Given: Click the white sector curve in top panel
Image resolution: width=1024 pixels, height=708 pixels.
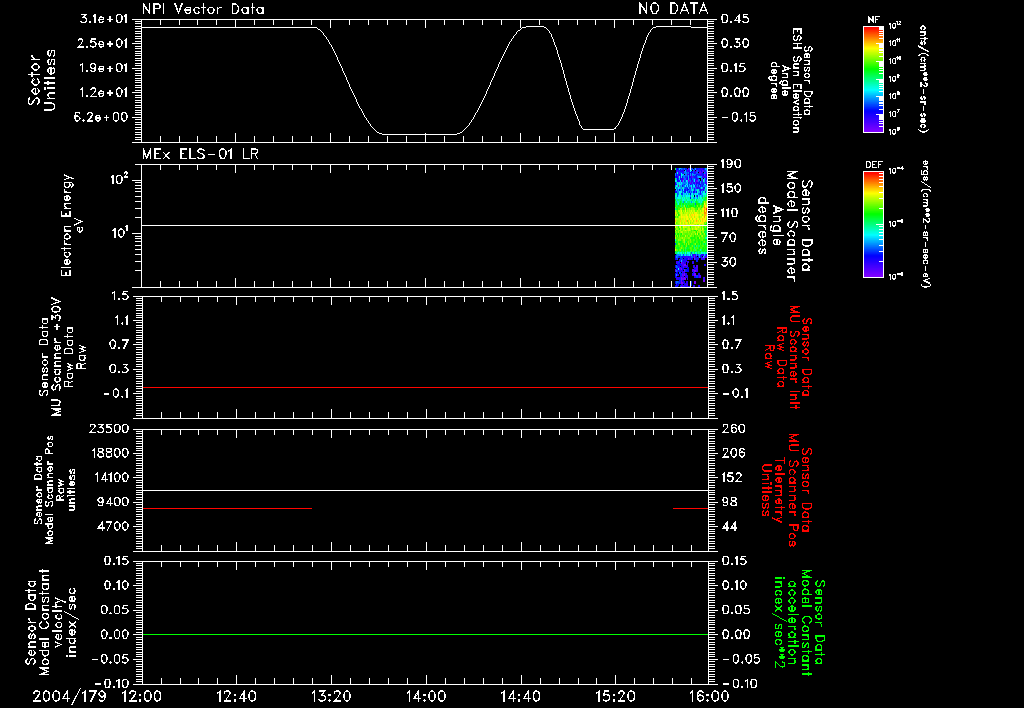Looking at the screenshot, I should click(424, 80).
